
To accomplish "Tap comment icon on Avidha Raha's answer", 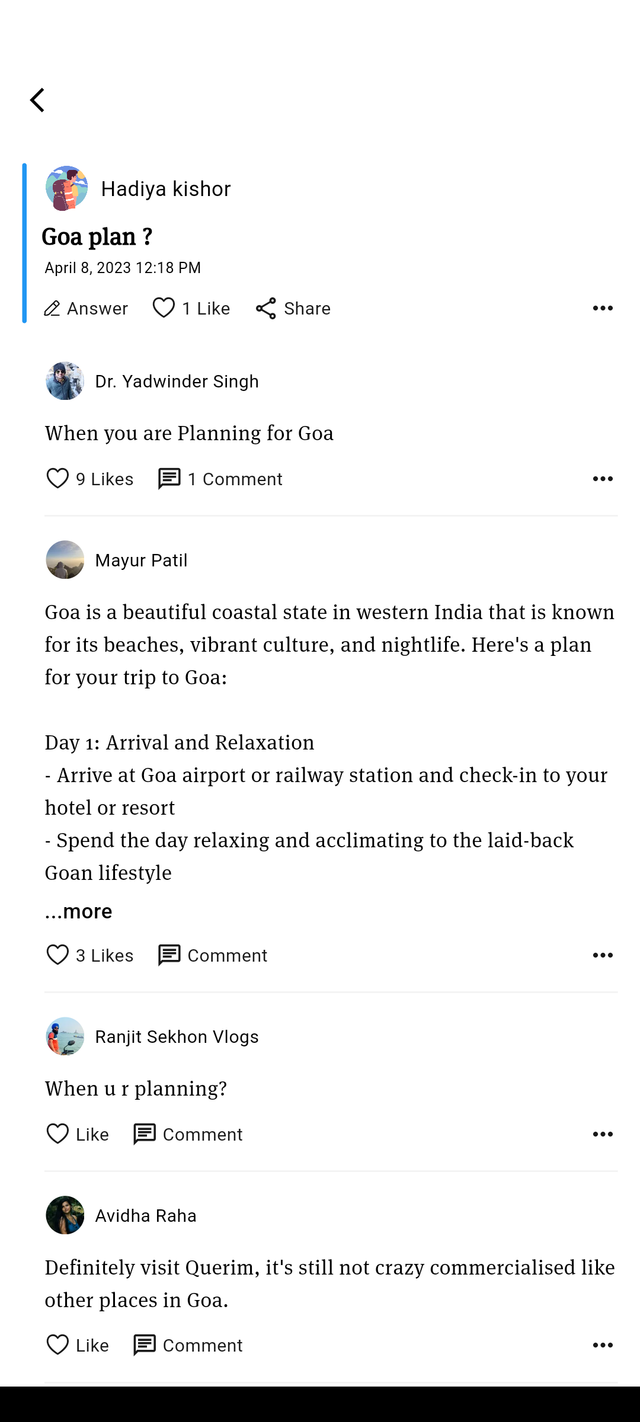I will point(145,1345).
